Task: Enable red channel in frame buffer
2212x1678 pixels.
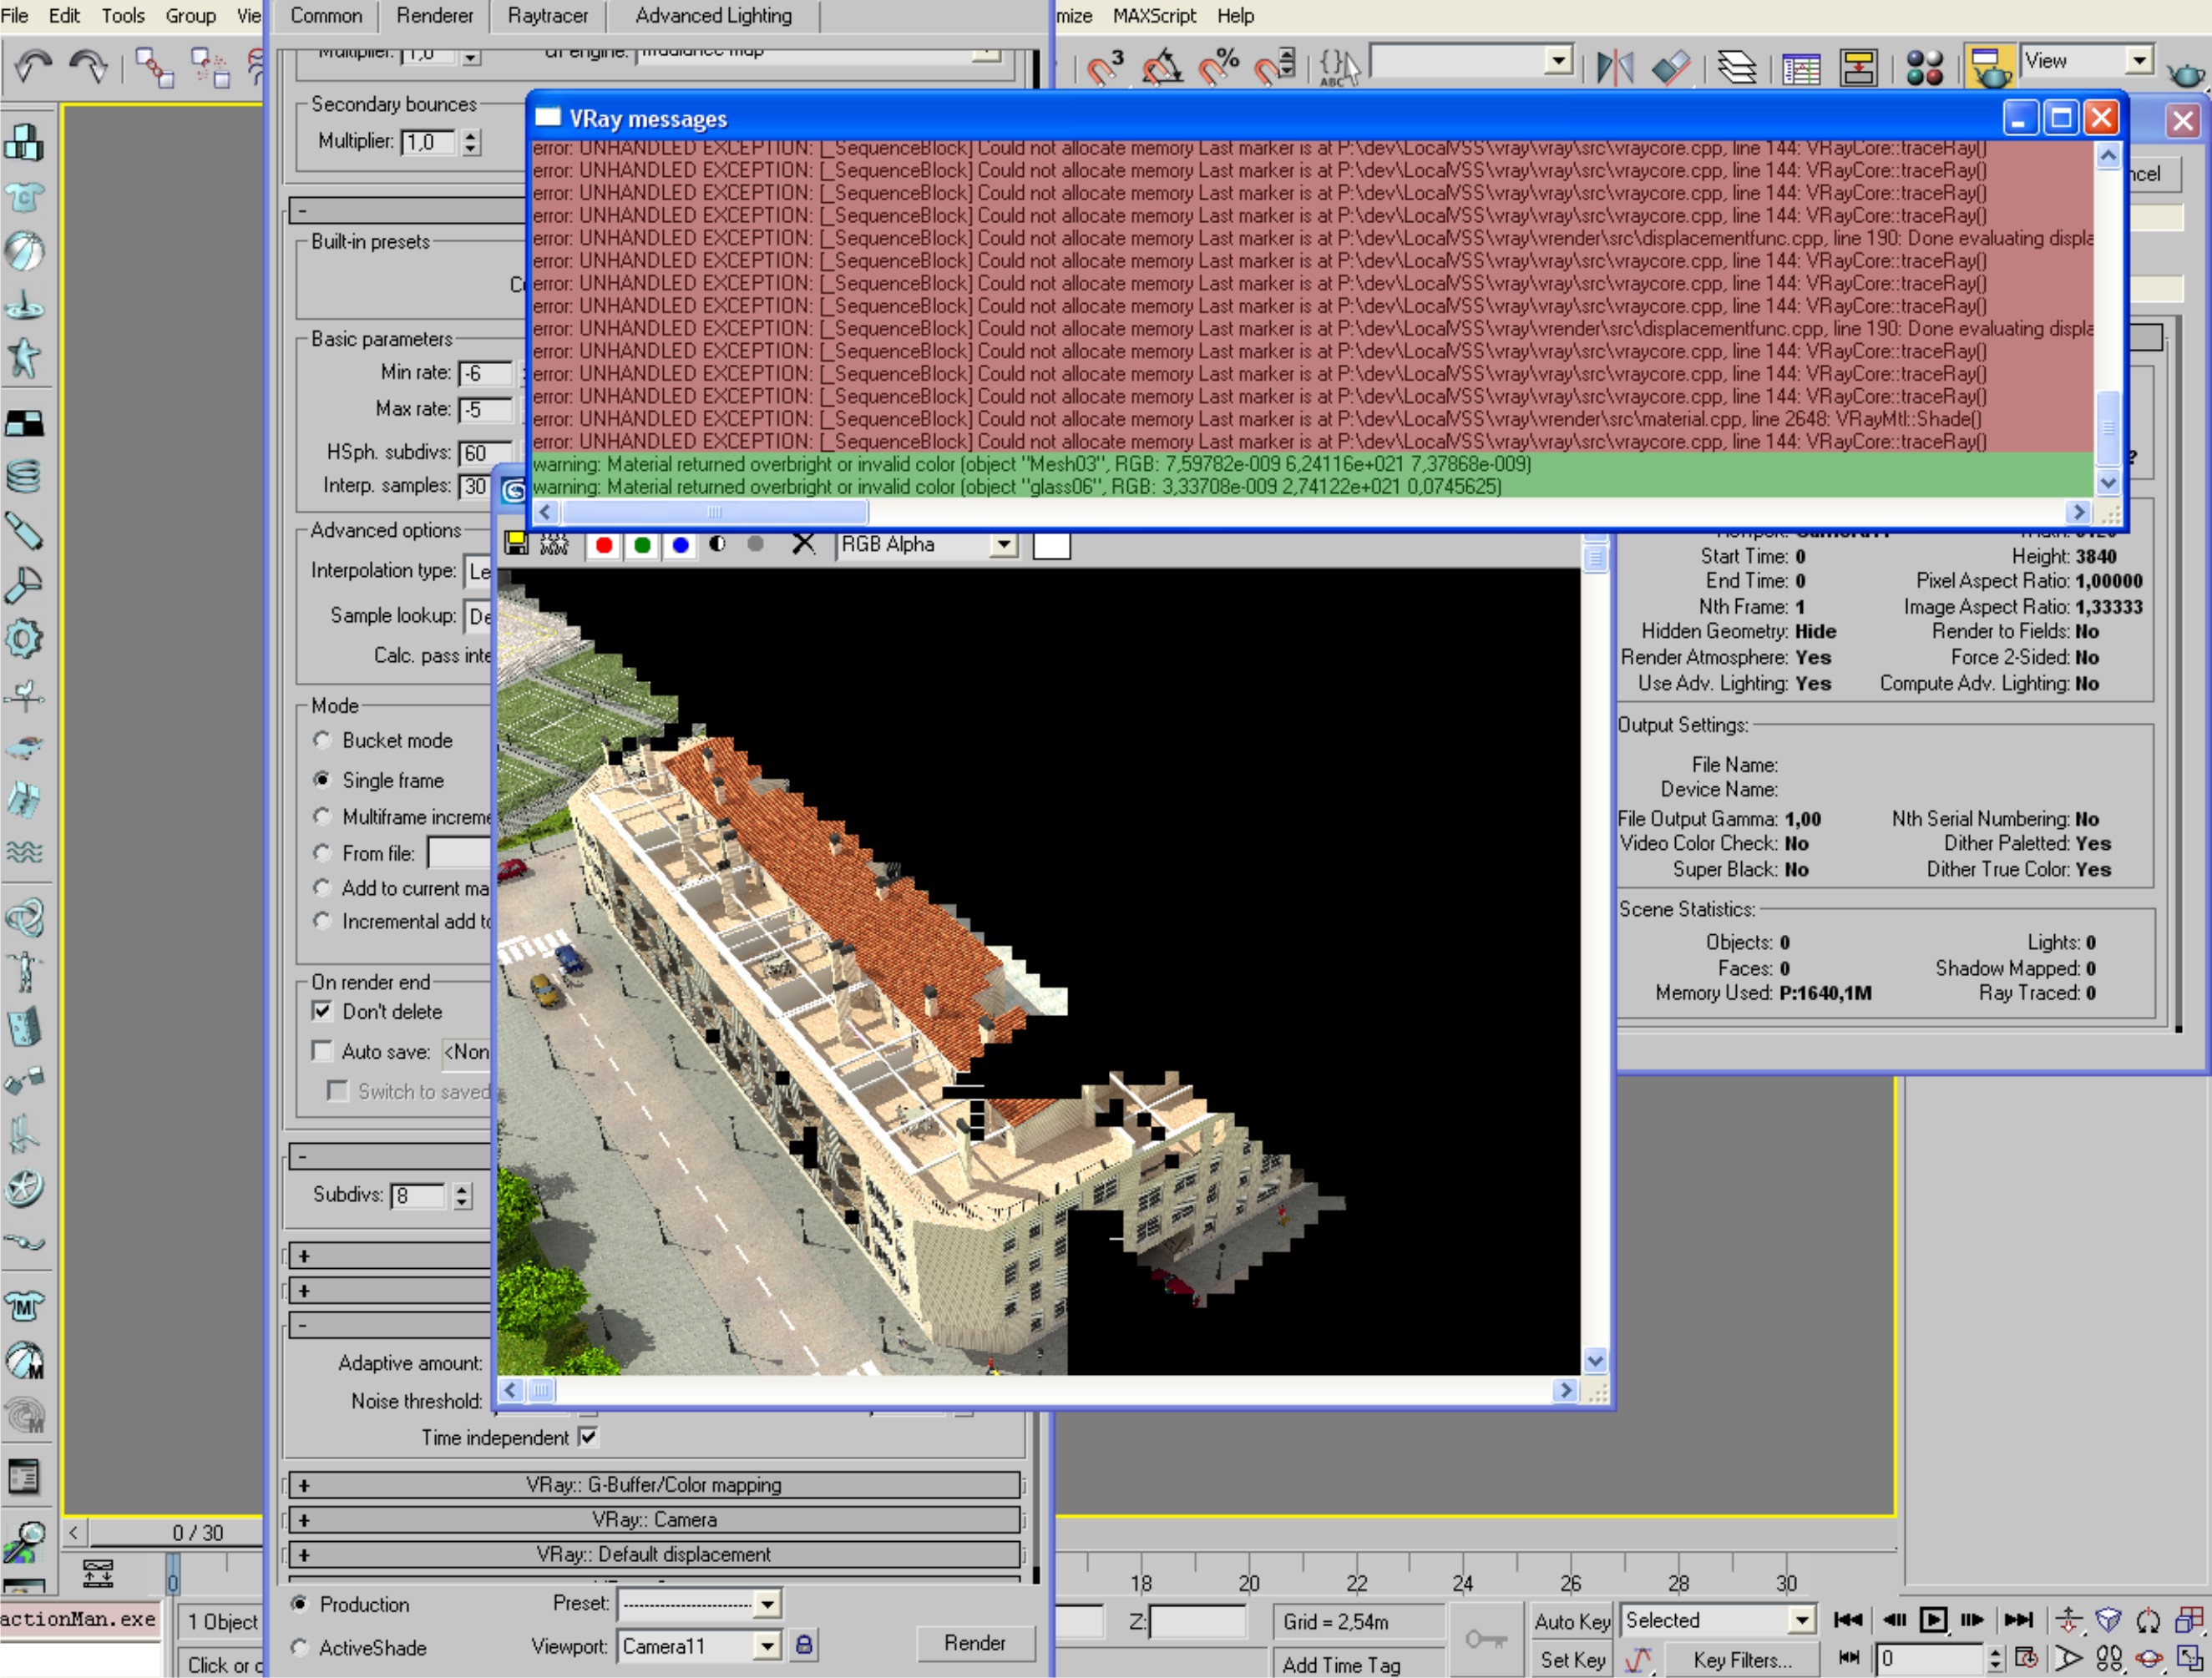Action: [x=604, y=545]
